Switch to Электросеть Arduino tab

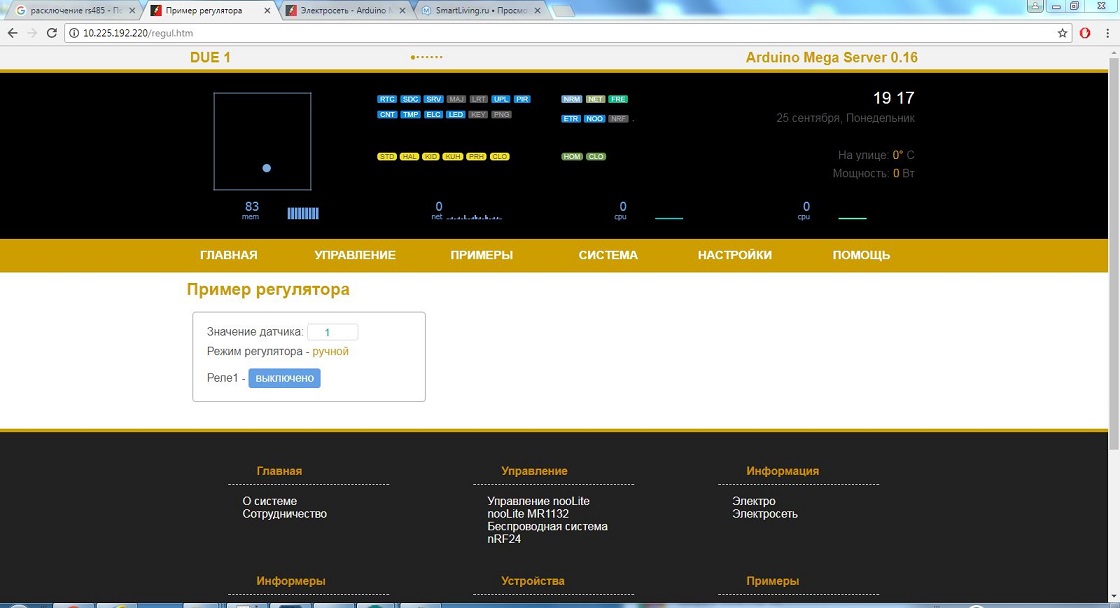(342, 10)
